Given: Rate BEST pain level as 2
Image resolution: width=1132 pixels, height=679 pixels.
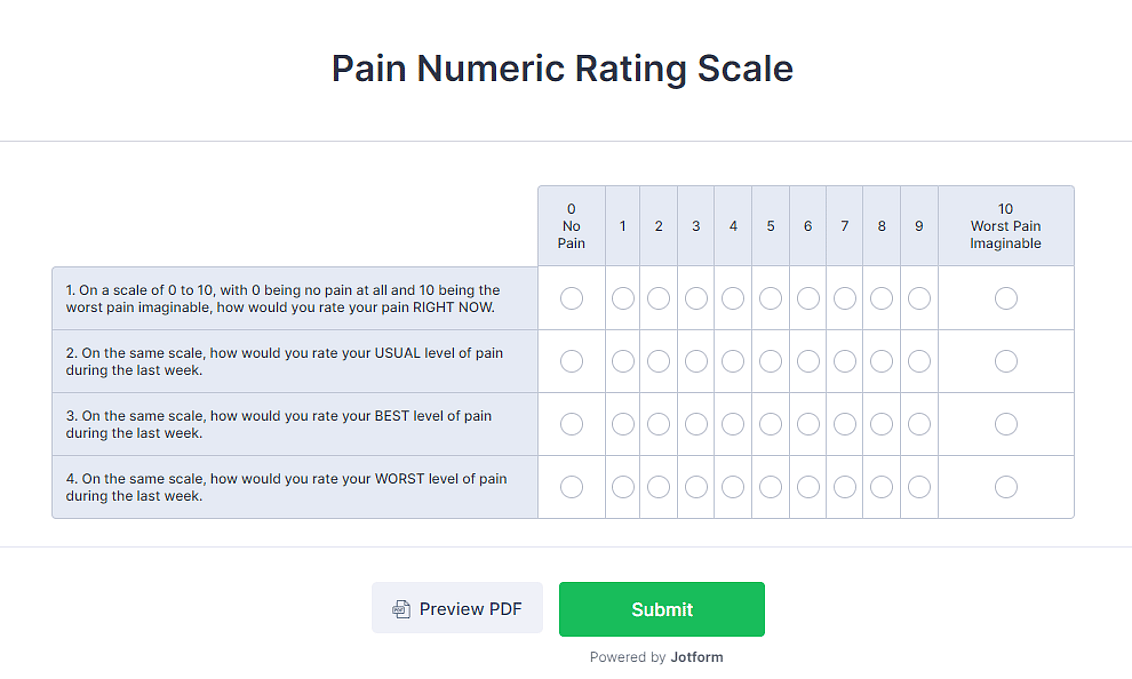Looking at the screenshot, I should pyautogui.click(x=659, y=424).
